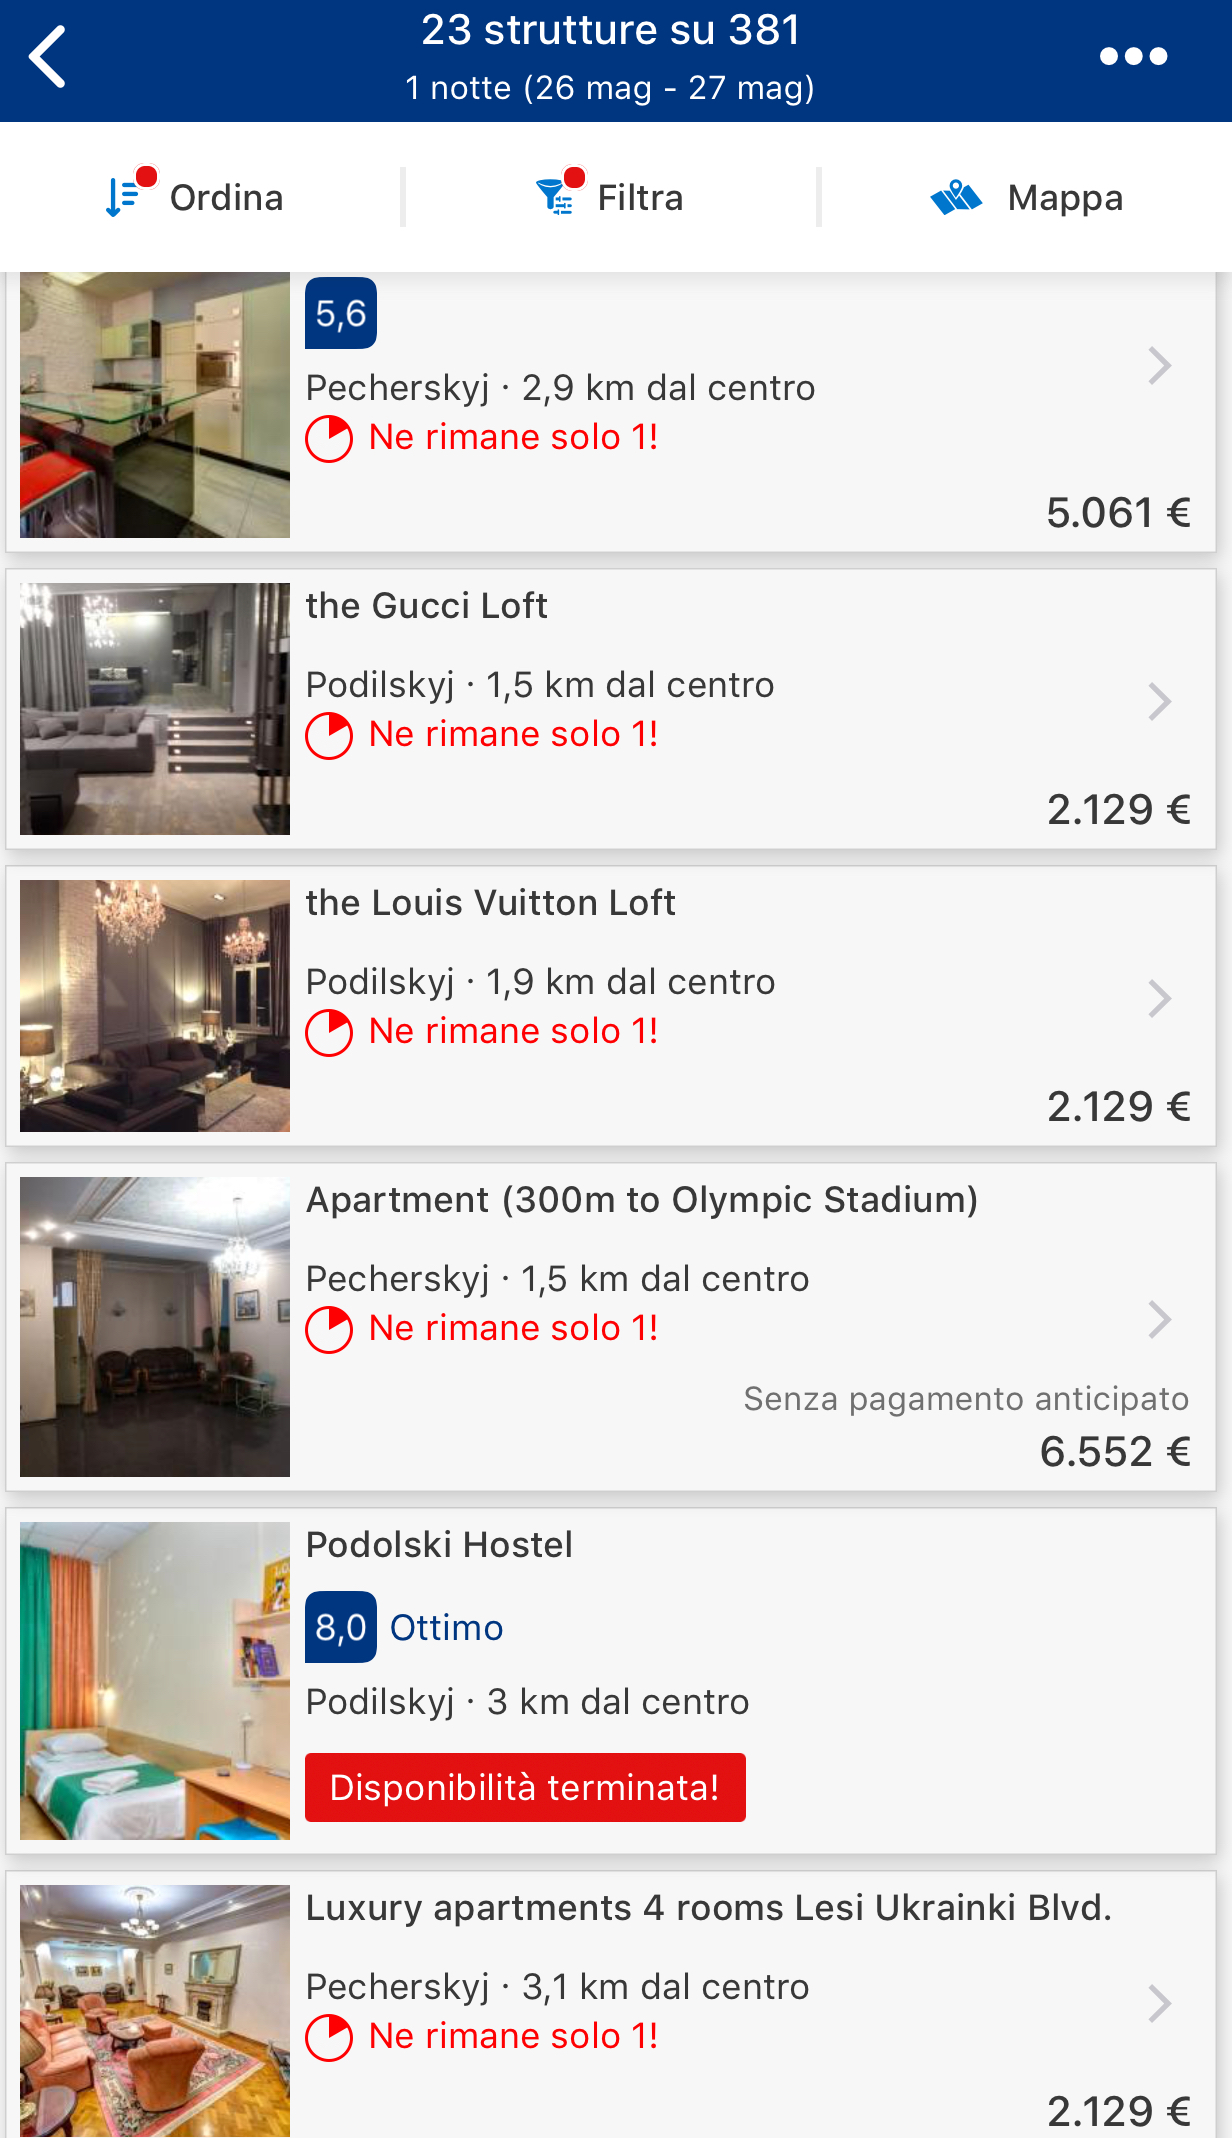This screenshot has height=2138, width=1232.
Task: Tap the 5,6 rating score badge
Action: pyautogui.click(x=341, y=314)
